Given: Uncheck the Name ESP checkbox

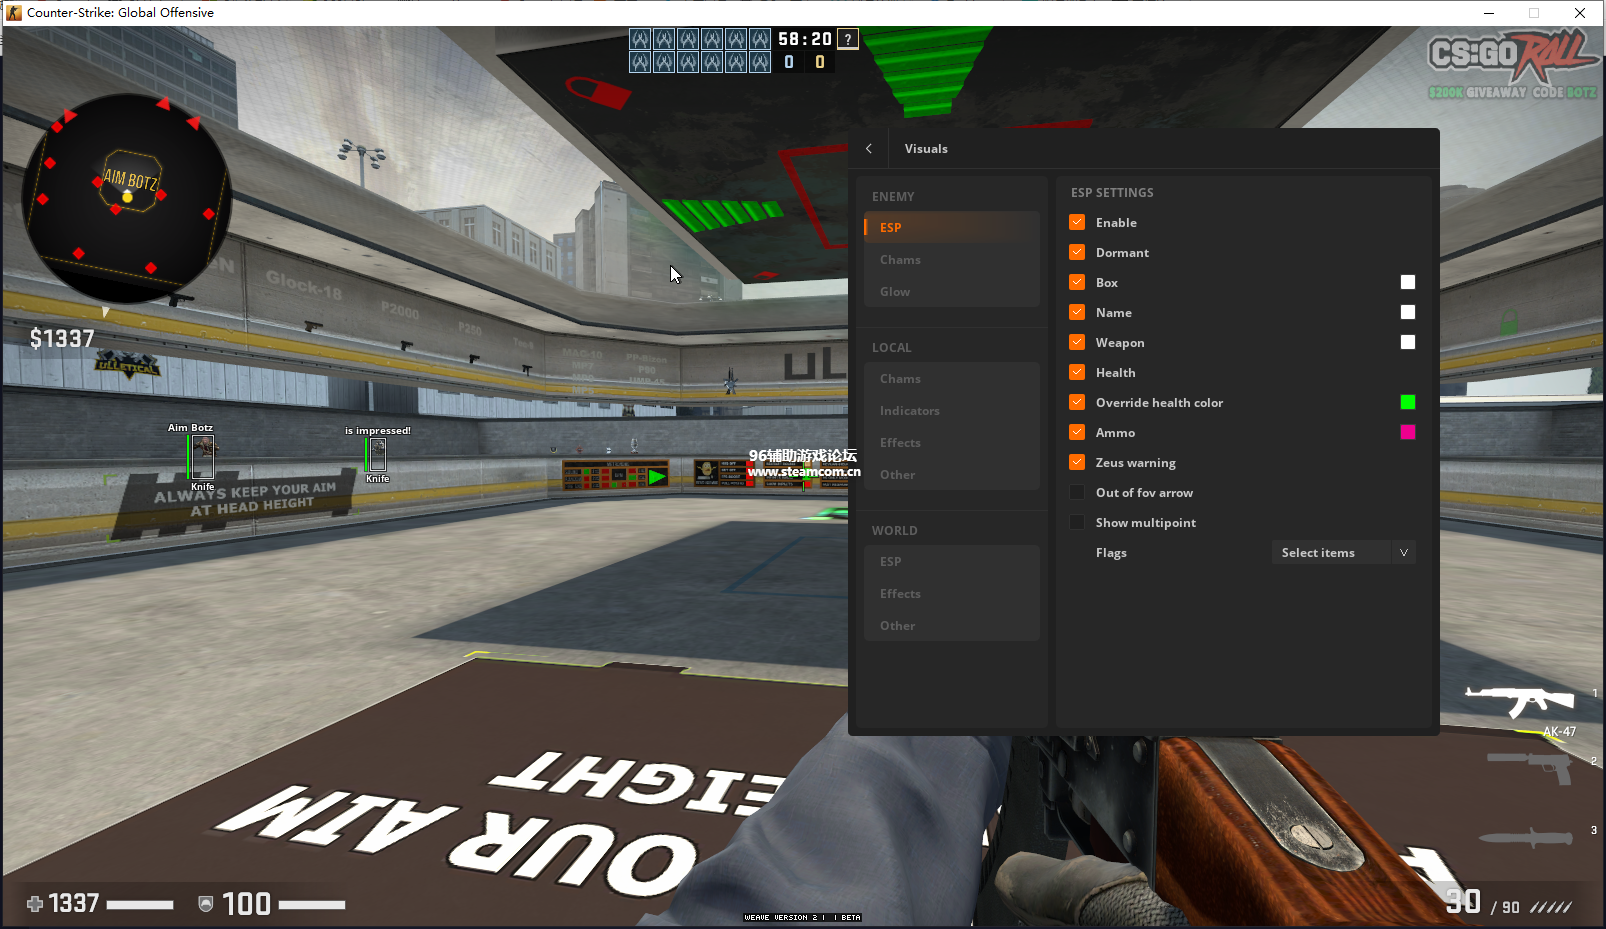Looking at the screenshot, I should point(1077,312).
